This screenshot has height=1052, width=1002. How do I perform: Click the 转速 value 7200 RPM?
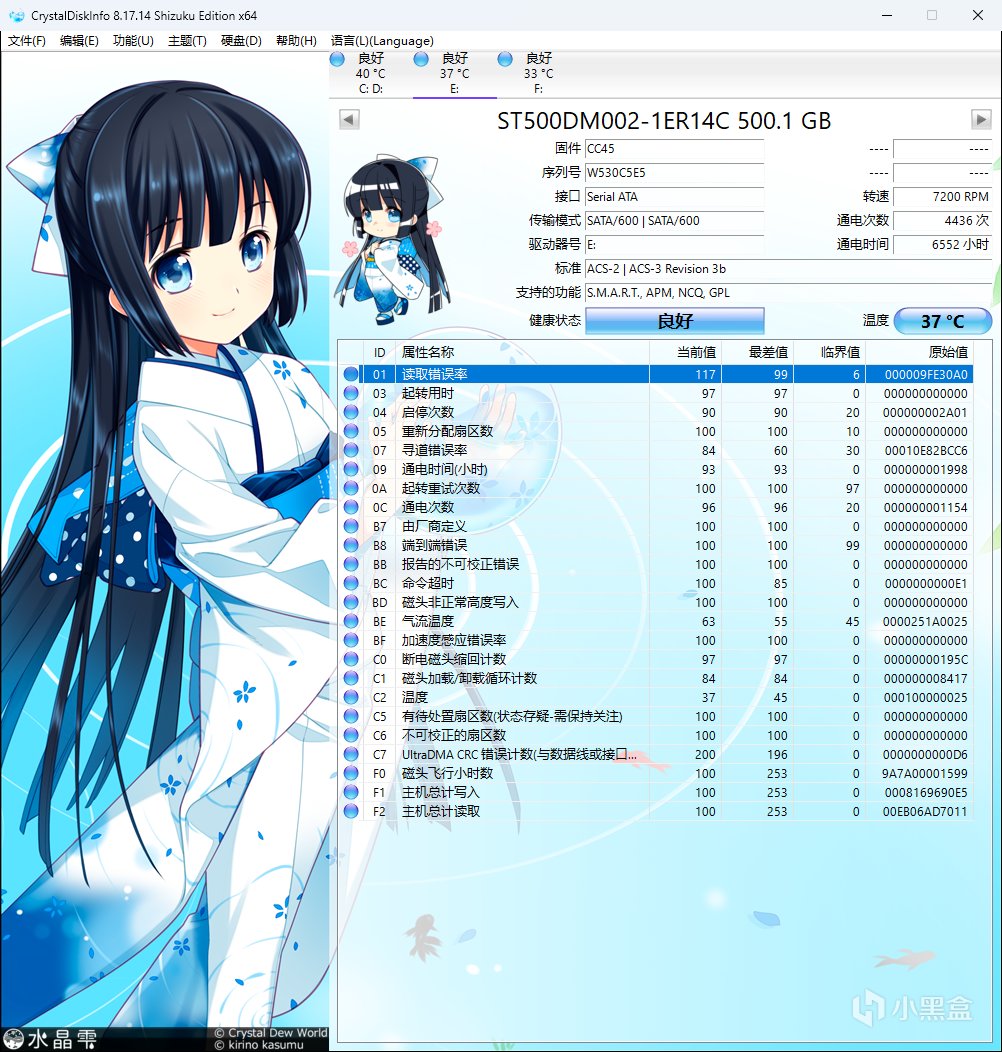click(942, 197)
